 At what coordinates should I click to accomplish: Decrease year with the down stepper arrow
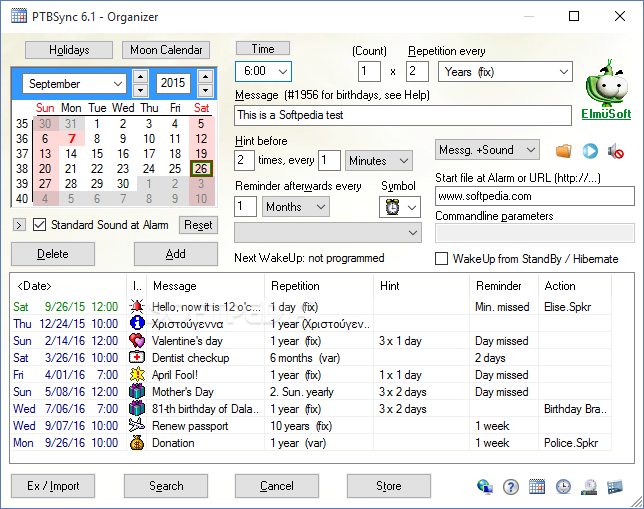point(205,90)
